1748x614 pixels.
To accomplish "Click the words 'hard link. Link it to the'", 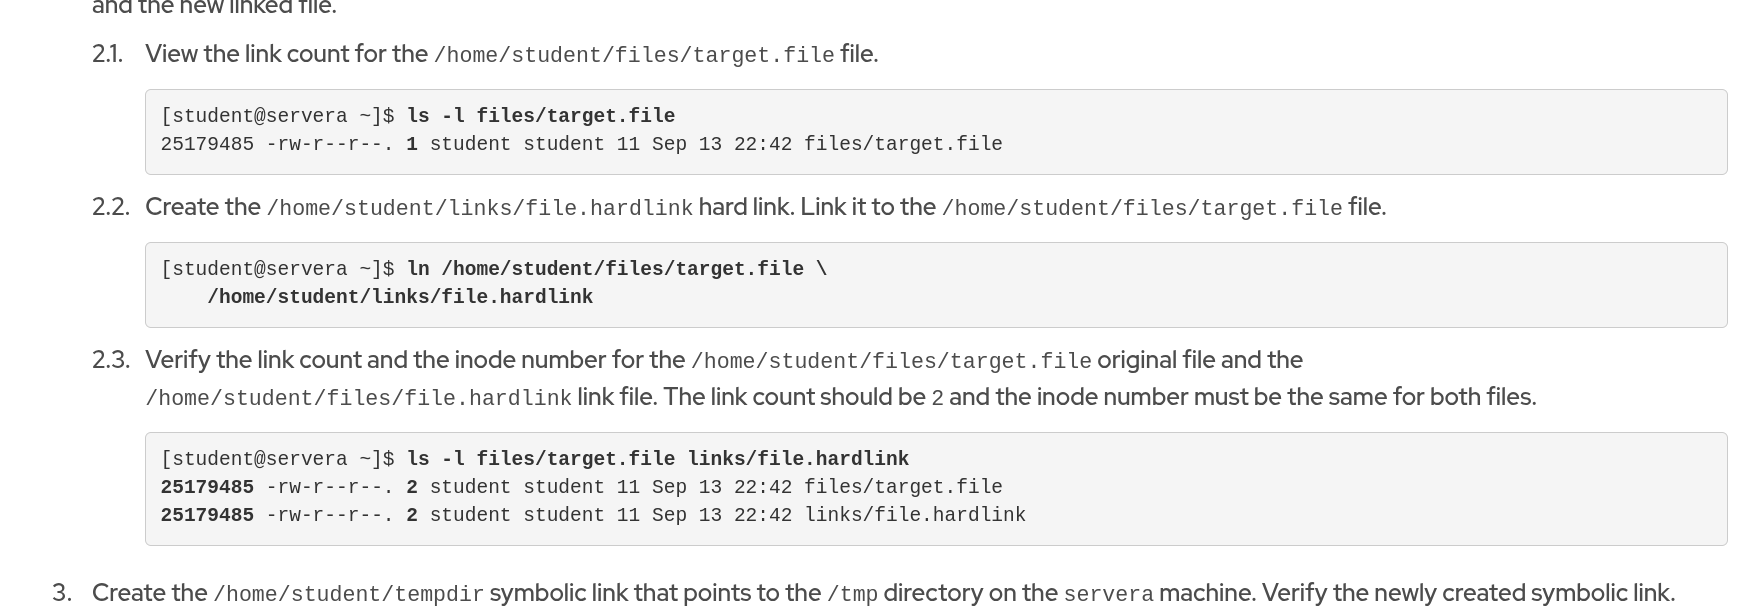I will click(816, 207).
